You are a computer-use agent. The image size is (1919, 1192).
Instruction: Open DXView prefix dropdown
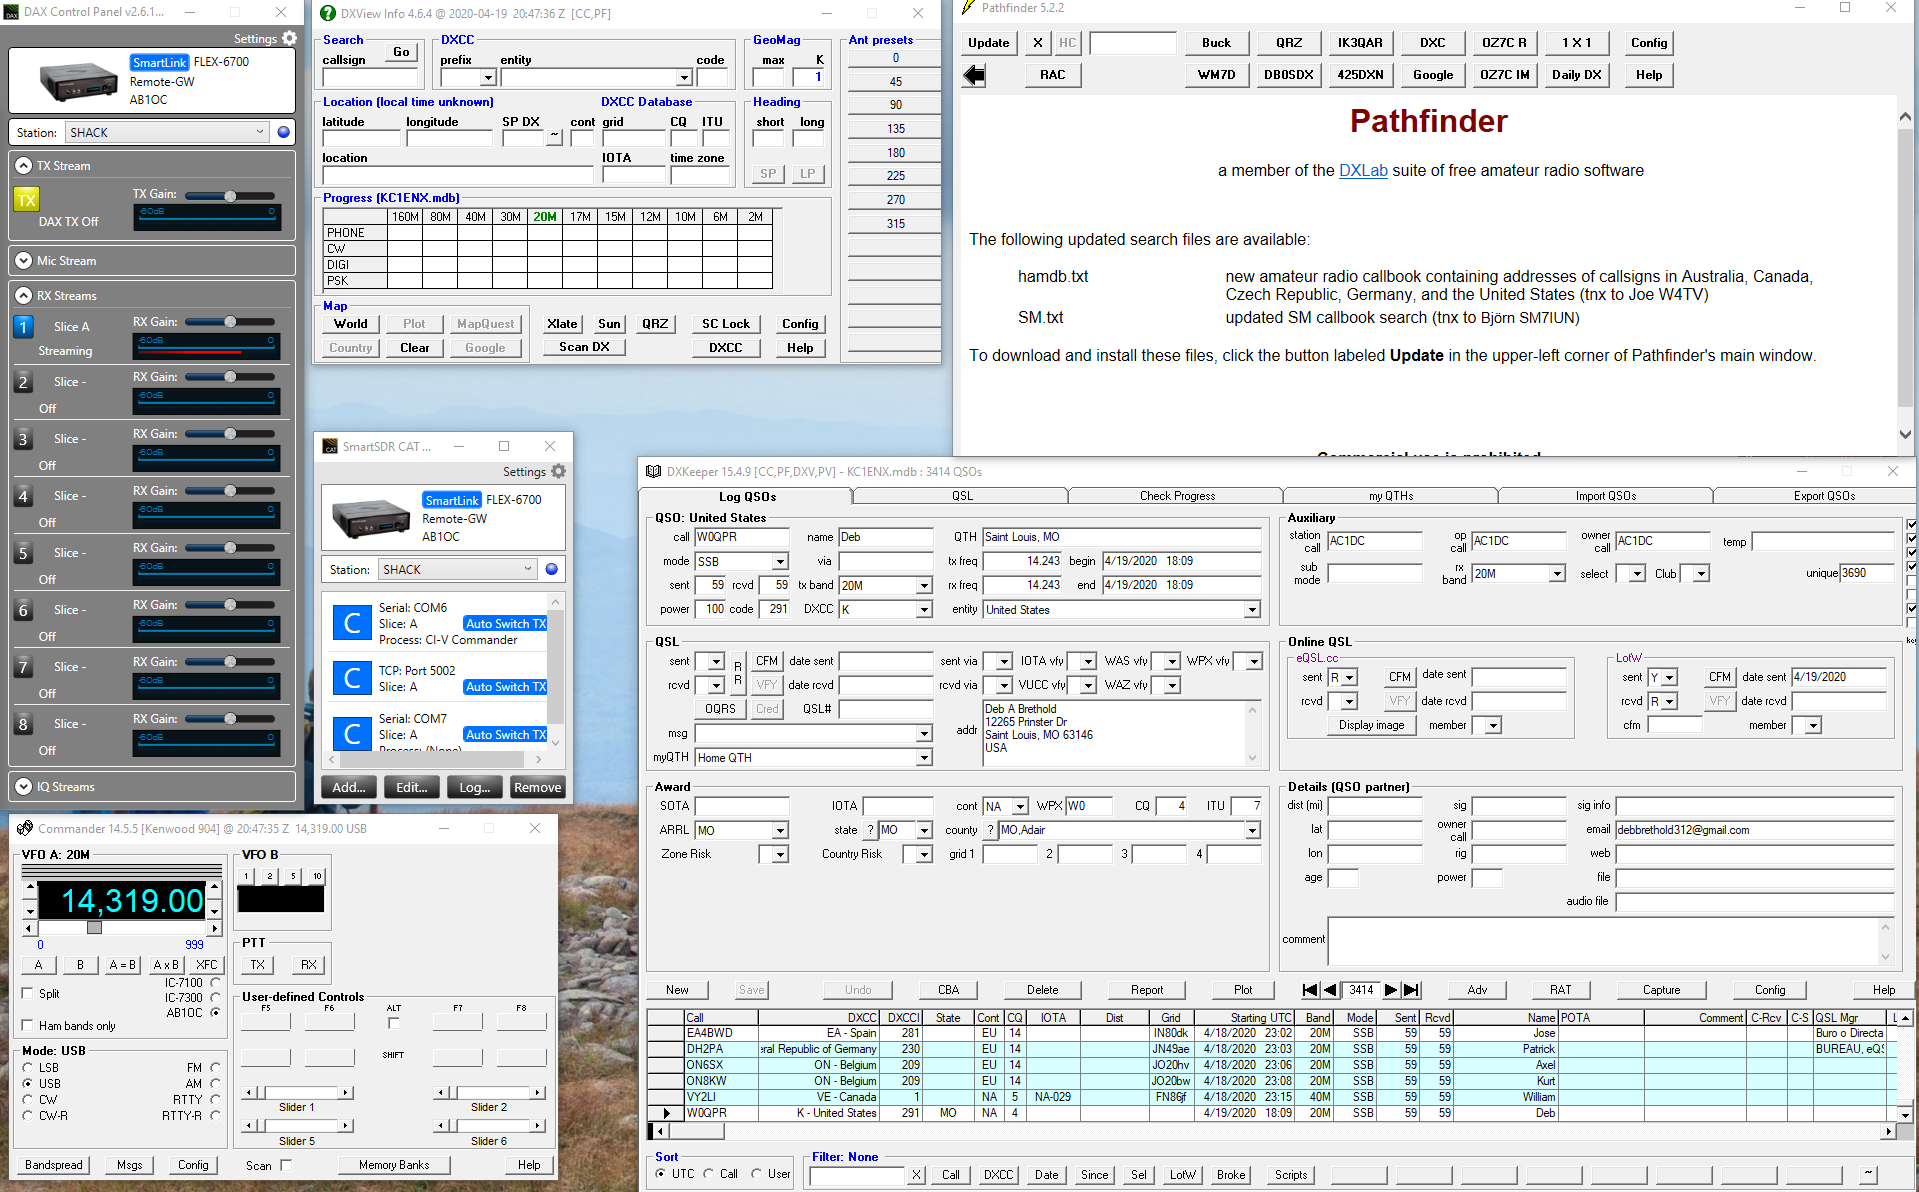(x=488, y=78)
